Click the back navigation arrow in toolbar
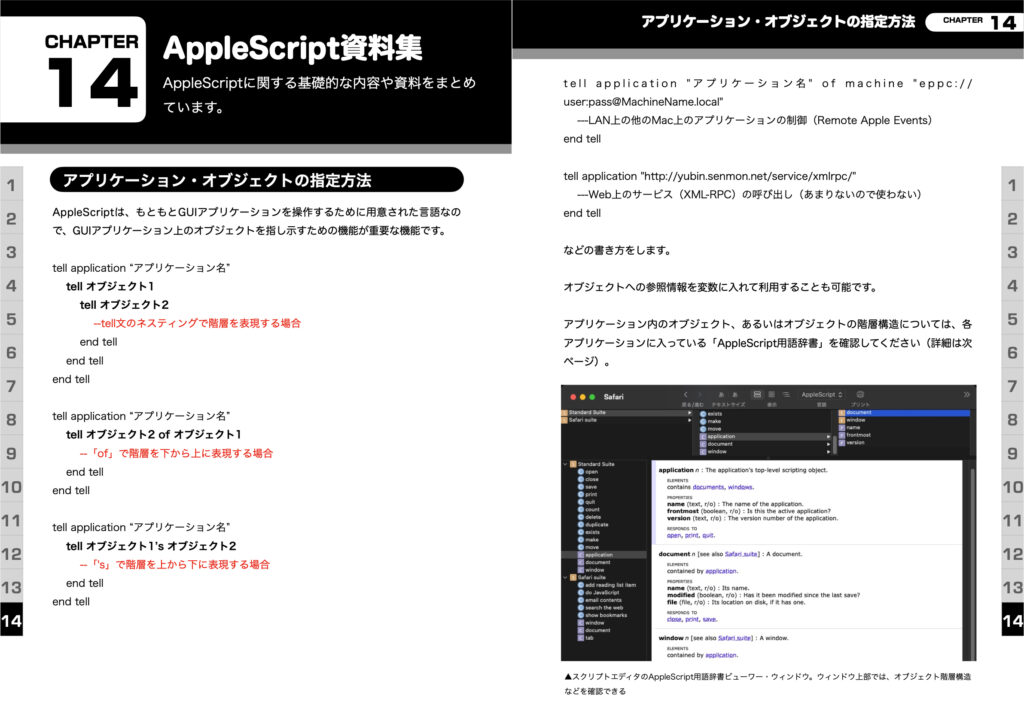This screenshot has height=723, width=1024. click(686, 395)
